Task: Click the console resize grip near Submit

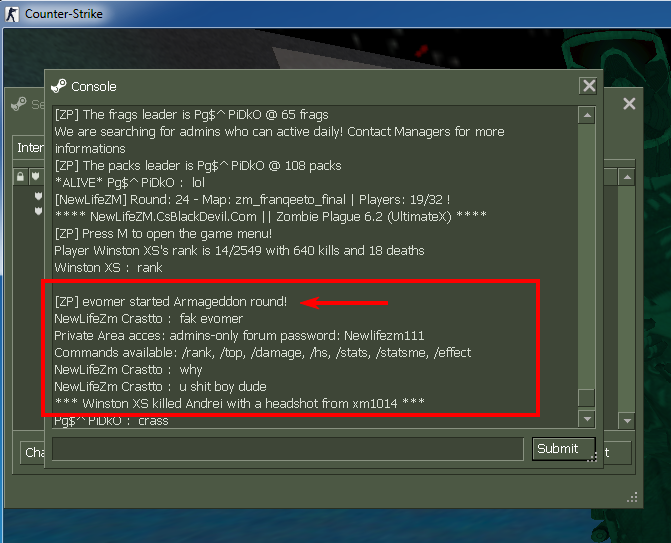Action: click(592, 457)
